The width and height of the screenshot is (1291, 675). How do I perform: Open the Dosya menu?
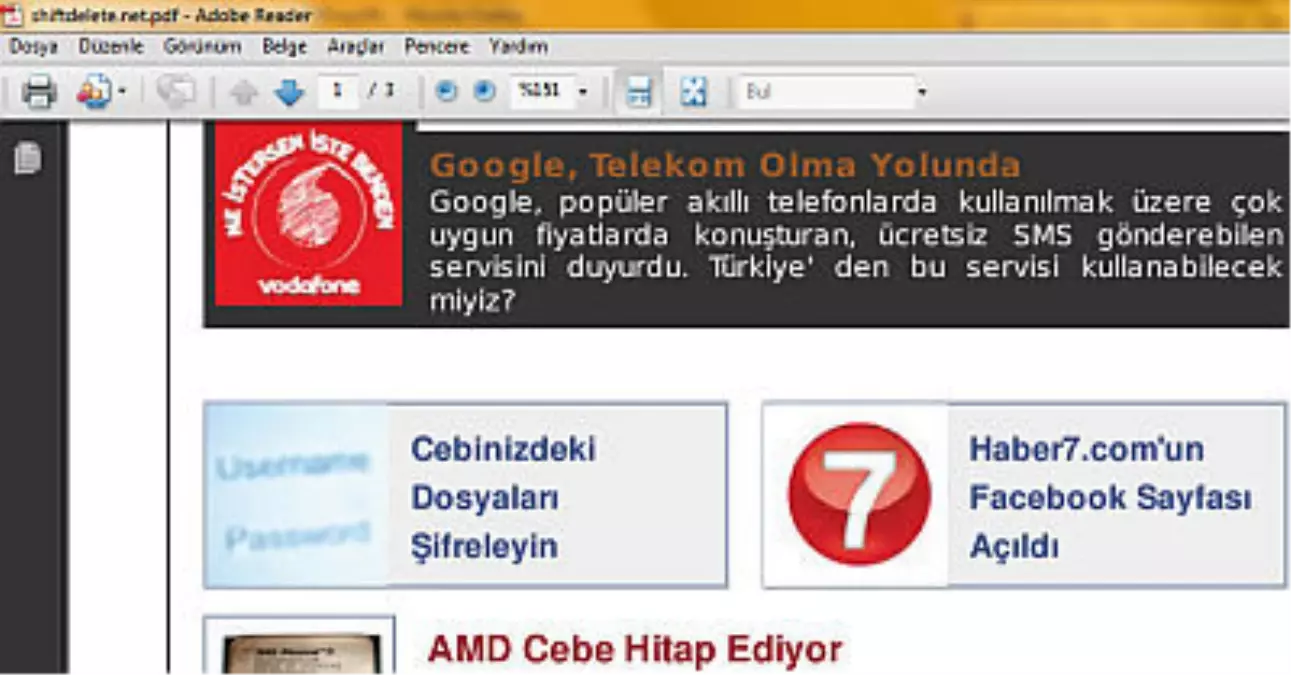coord(34,47)
